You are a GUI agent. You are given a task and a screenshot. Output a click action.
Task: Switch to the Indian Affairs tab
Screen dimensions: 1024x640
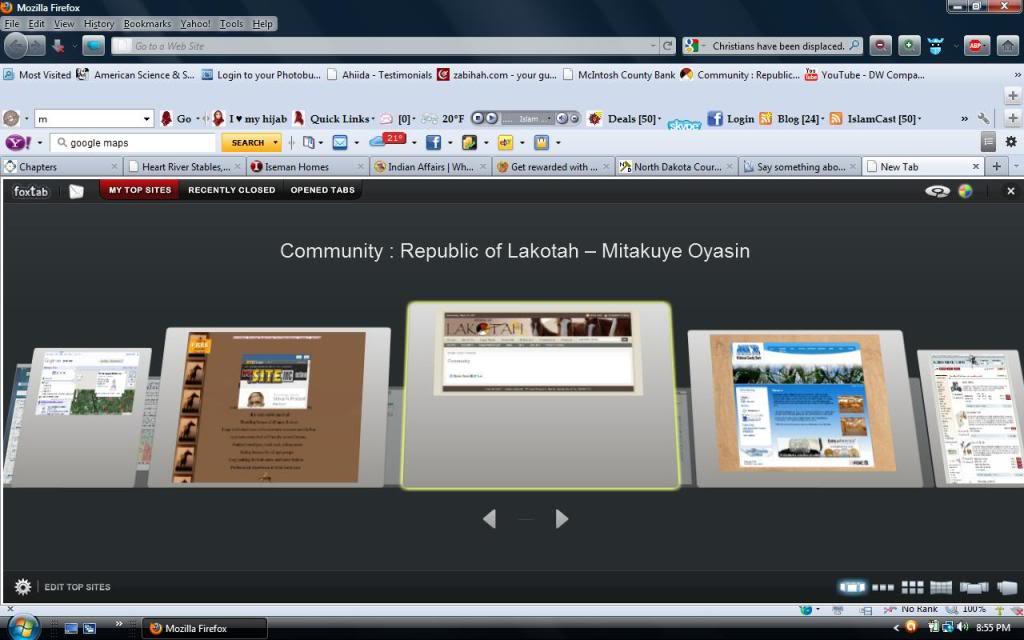(430, 167)
